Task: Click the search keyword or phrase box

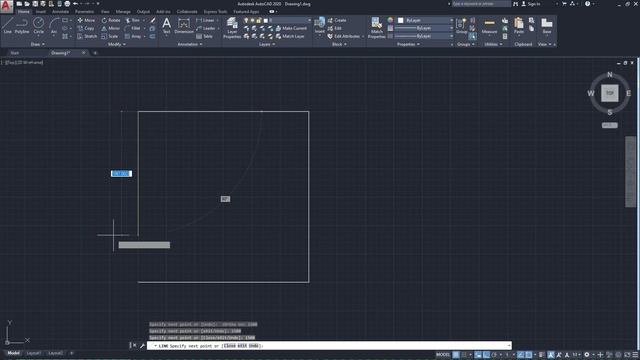Action: (x=481, y=4)
